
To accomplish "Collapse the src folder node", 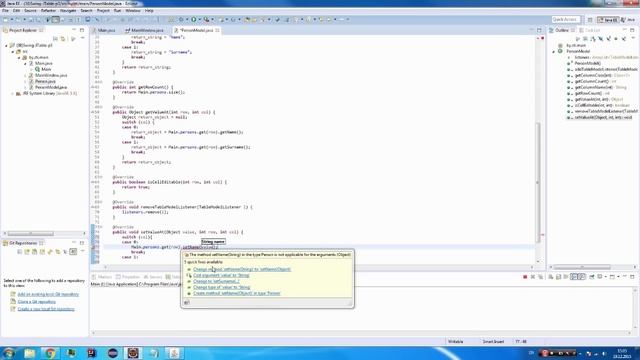I will (x=13, y=52).
